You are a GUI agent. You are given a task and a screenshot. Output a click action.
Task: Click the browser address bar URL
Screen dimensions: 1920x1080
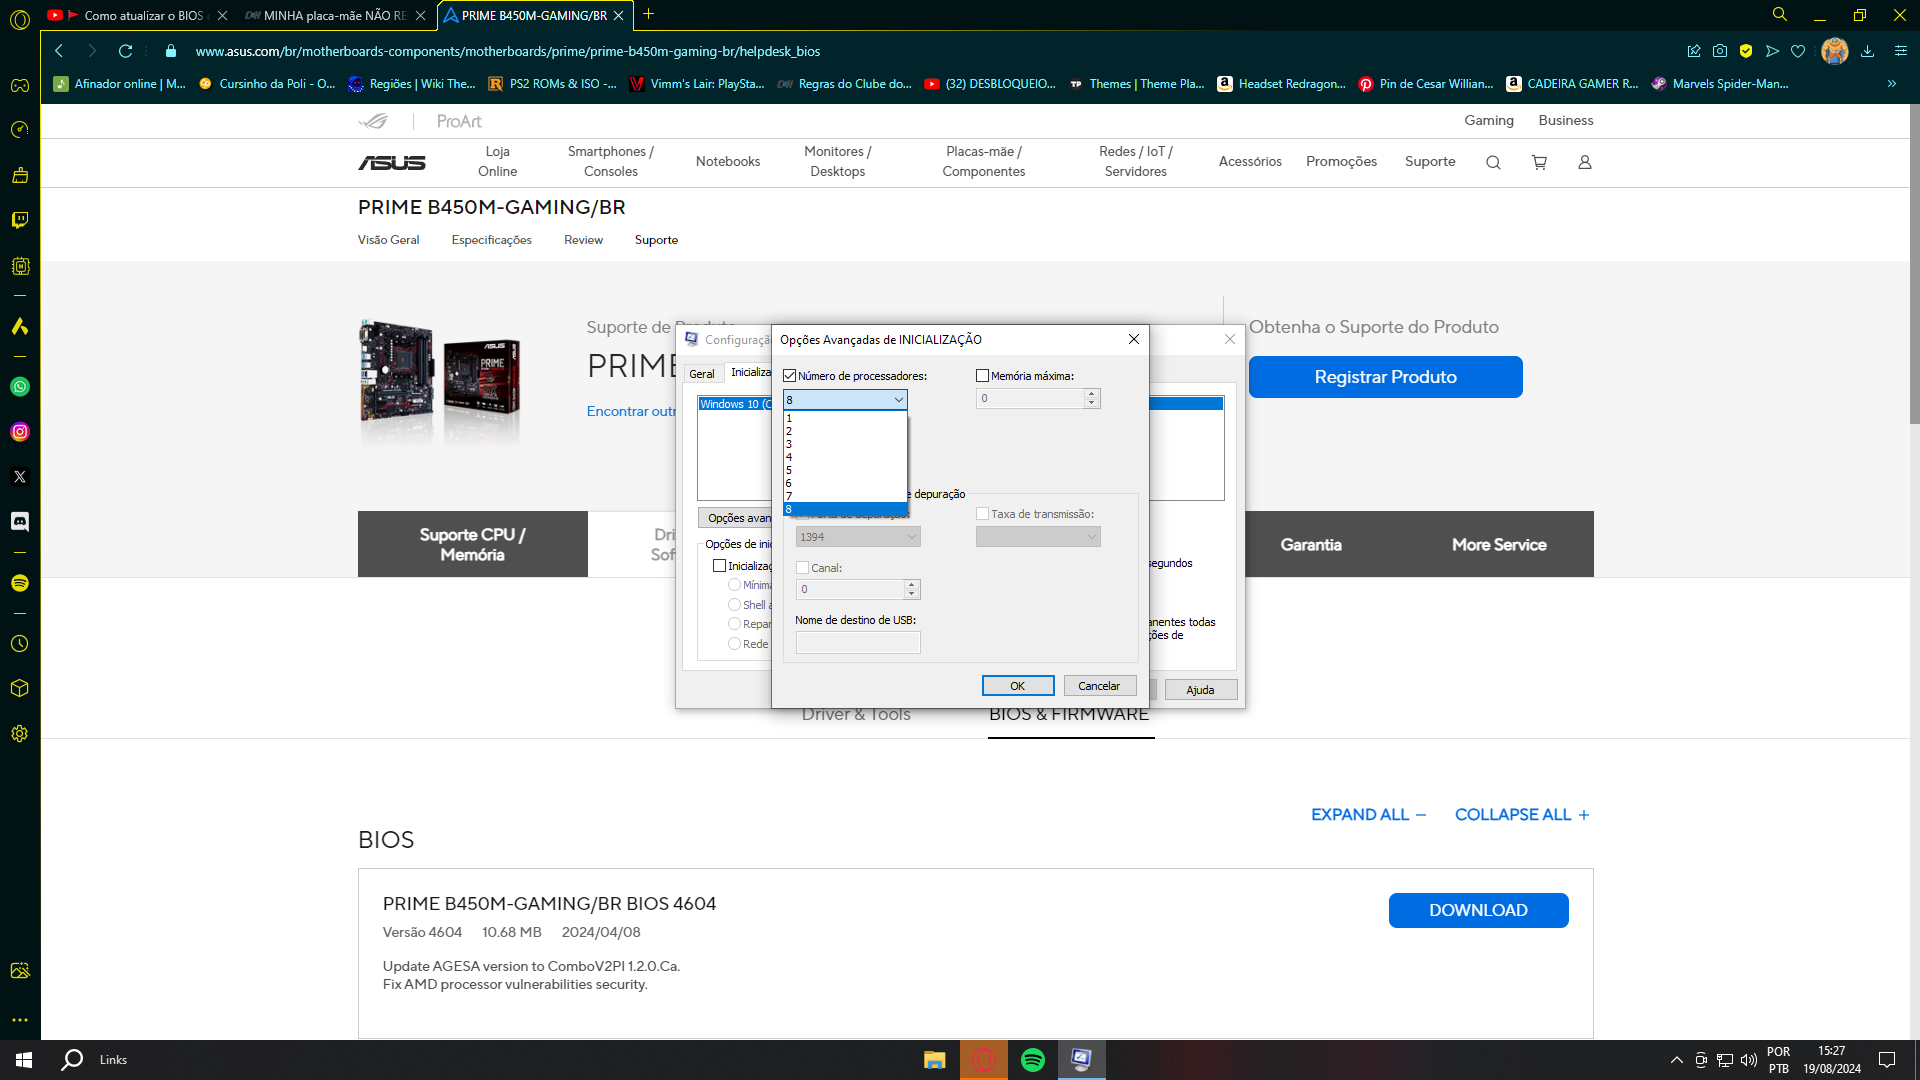508,51
